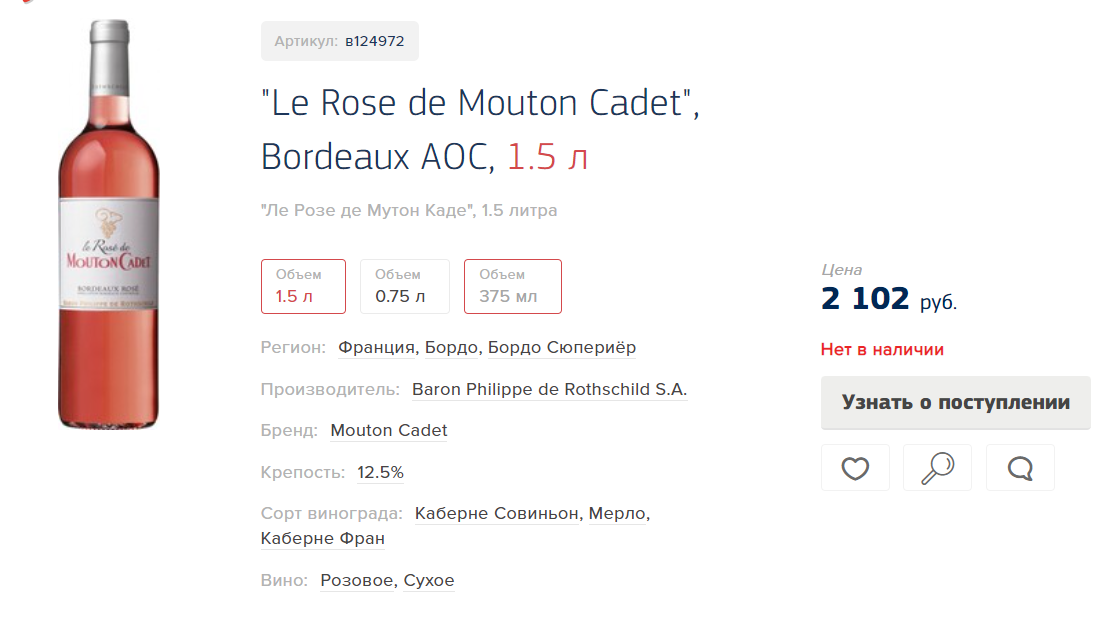Select the 1.5 л volume option
The width and height of the screenshot is (1118, 621).
(x=304, y=287)
